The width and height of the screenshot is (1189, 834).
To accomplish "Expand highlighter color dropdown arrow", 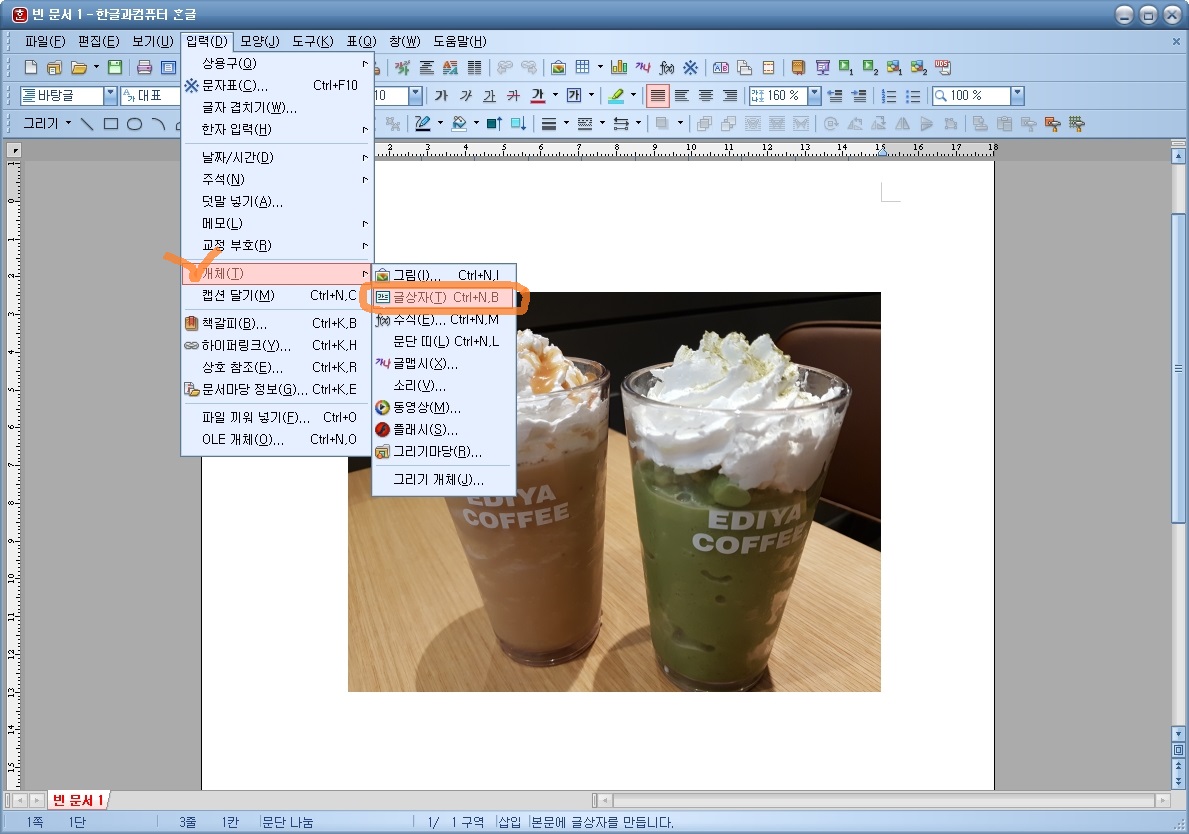I will pyautogui.click(x=633, y=96).
